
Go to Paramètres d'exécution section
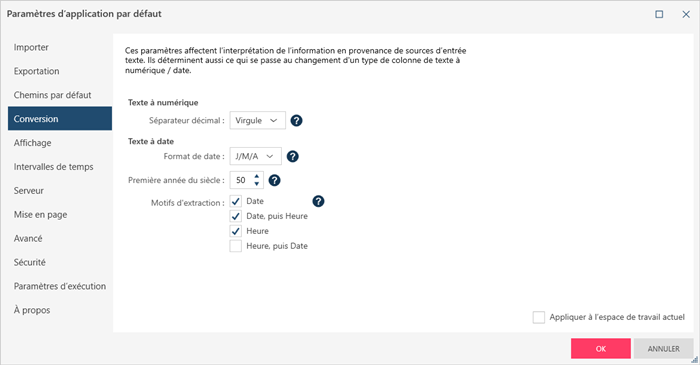[x=60, y=286]
